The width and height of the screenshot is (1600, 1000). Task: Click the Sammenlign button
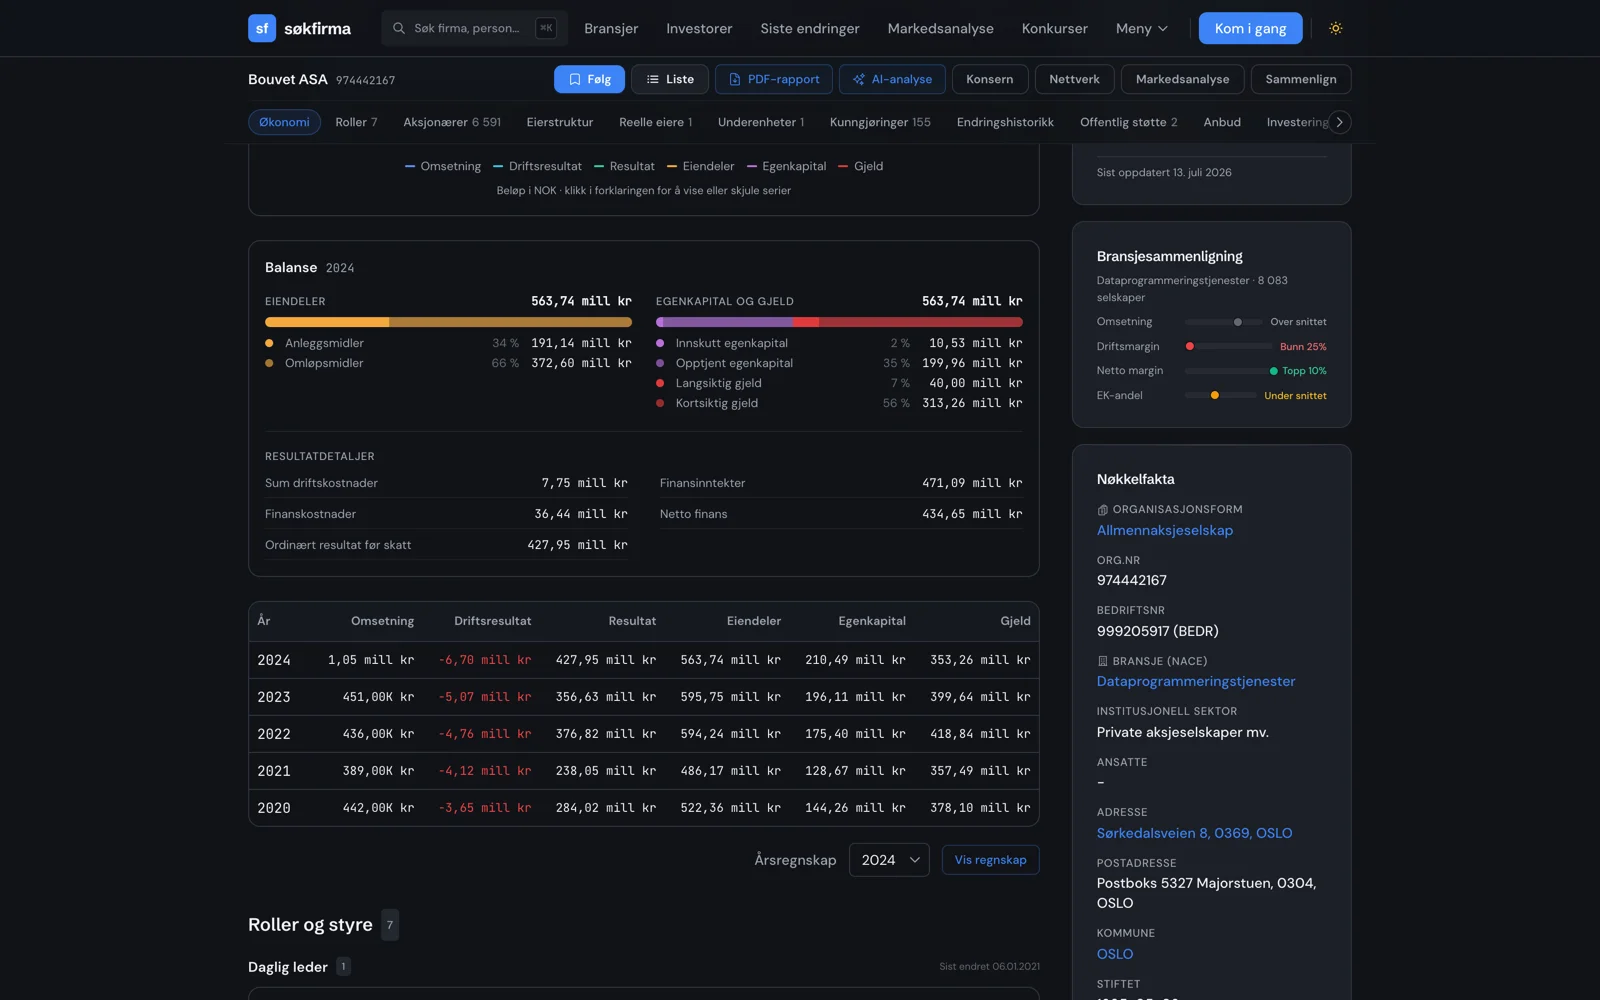tap(1301, 79)
